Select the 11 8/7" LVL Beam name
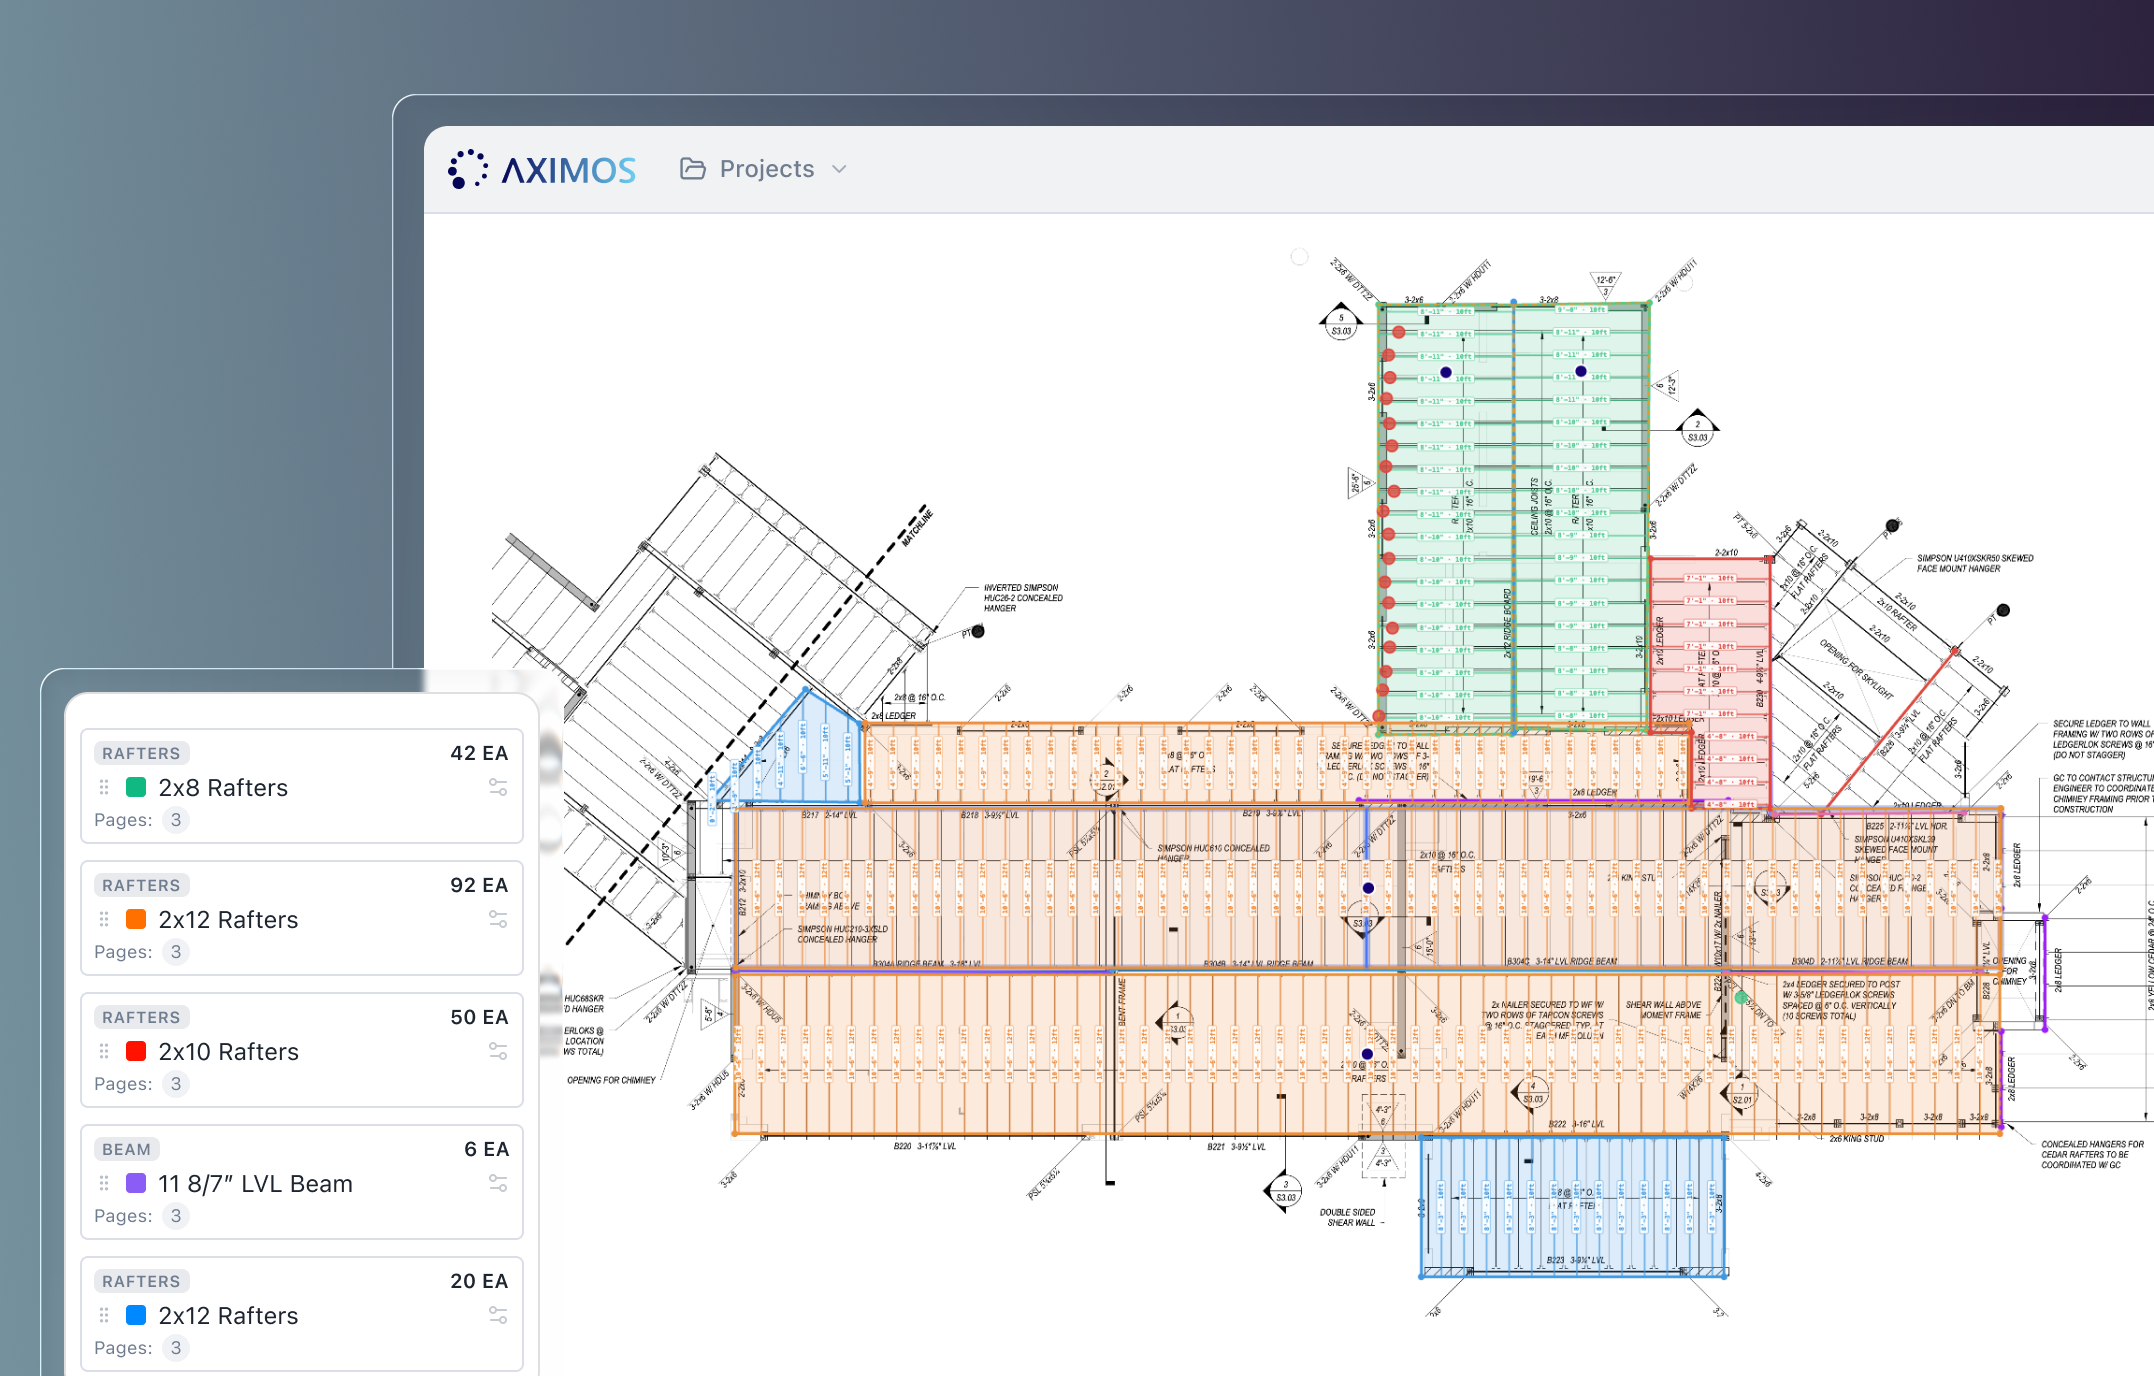 [x=256, y=1184]
